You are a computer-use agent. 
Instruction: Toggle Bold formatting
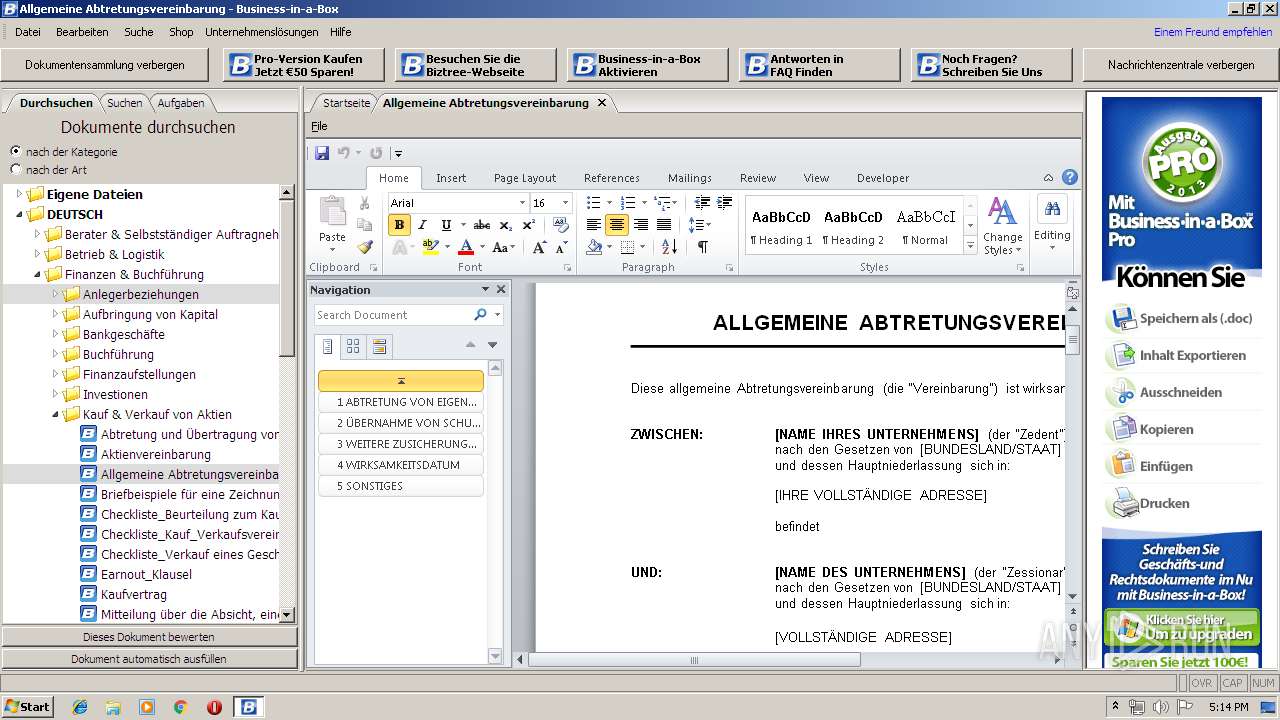pyautogui.click(x=399, y=225)
